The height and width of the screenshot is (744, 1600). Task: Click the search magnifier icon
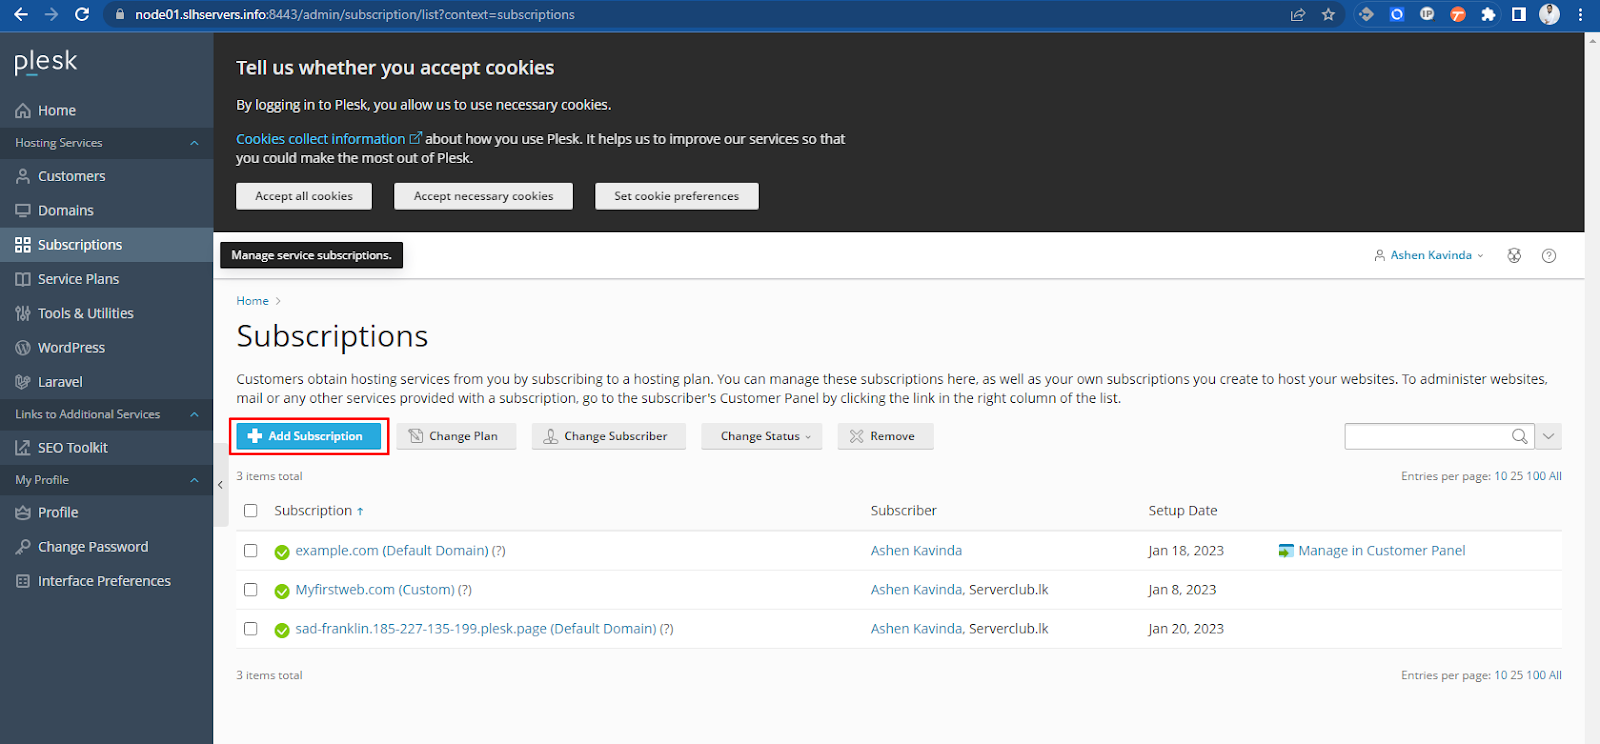coord(1519,436)
